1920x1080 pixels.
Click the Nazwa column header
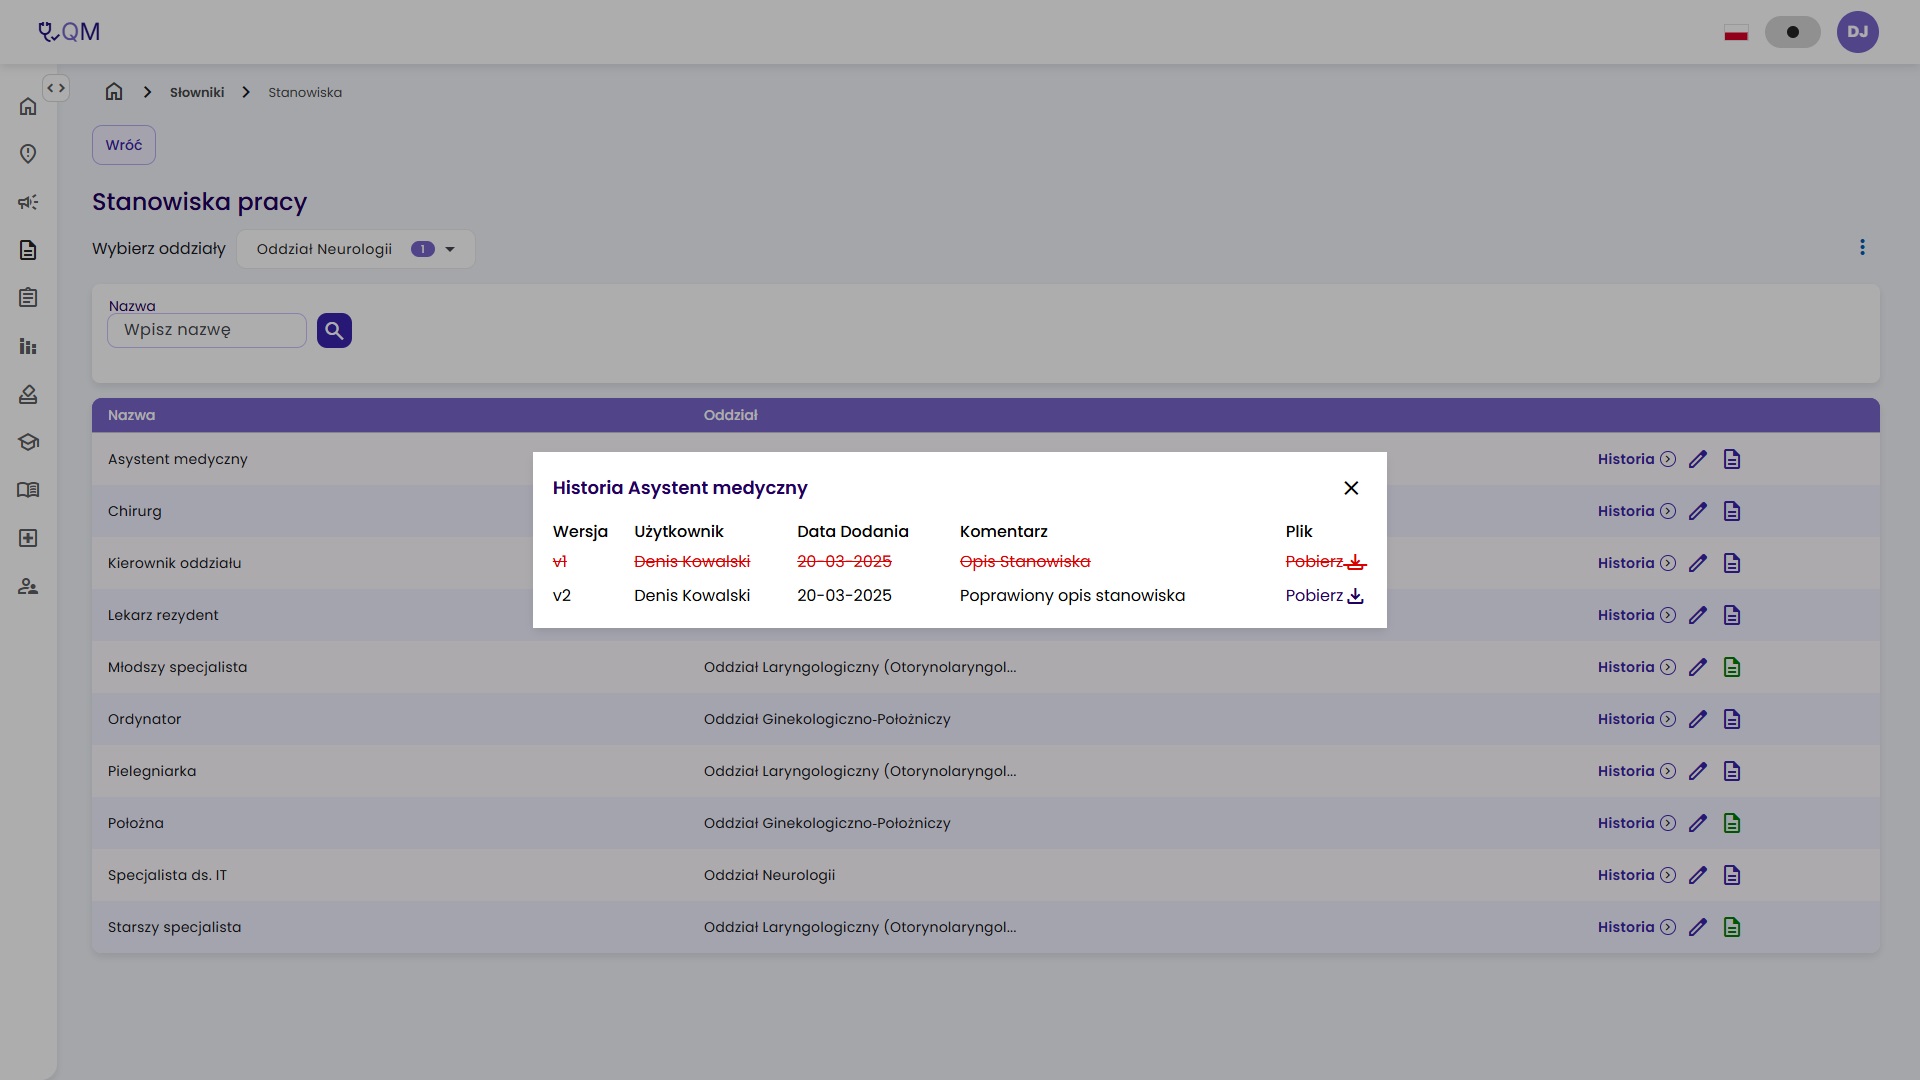(x=131, y=415)
